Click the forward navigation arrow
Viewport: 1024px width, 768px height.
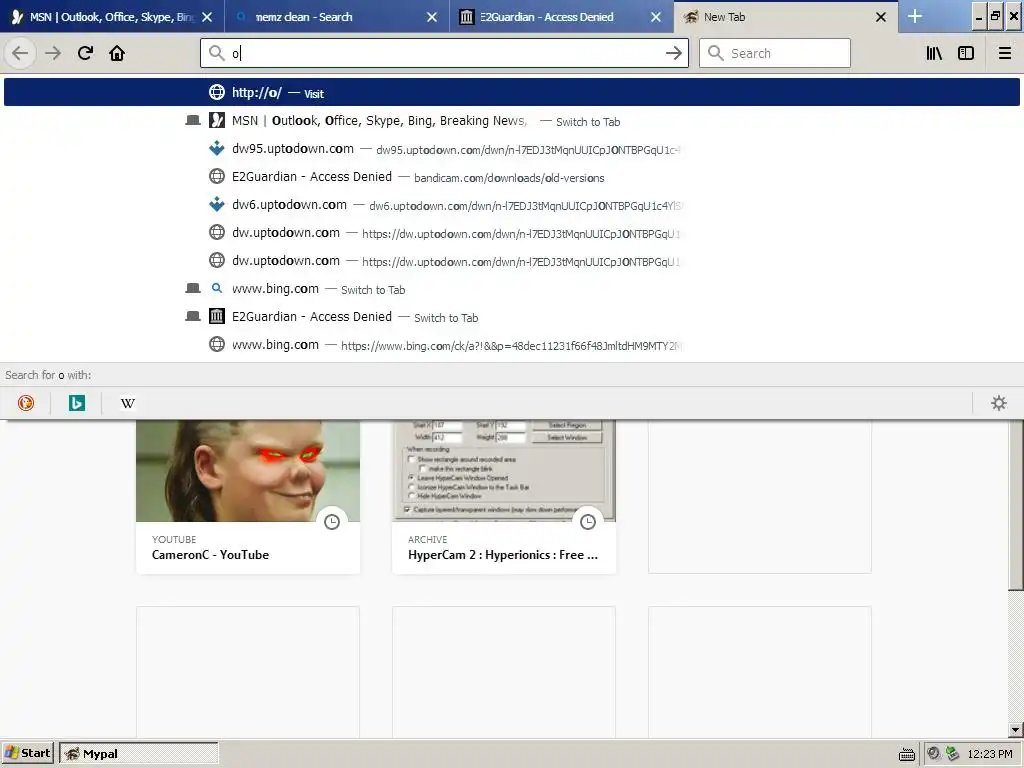(x=53, y=53)
